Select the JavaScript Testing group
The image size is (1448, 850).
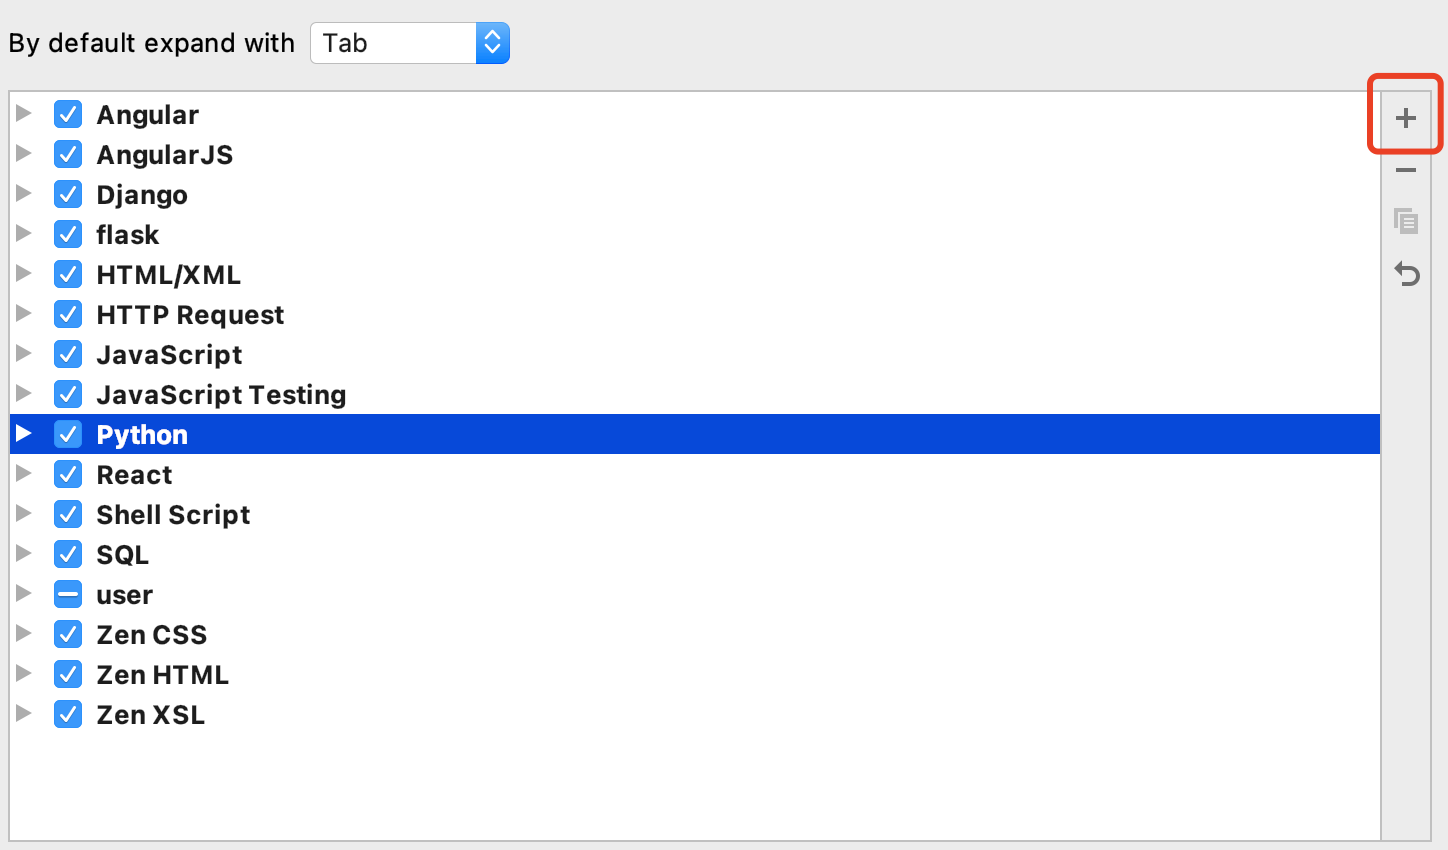pos(695,394)
